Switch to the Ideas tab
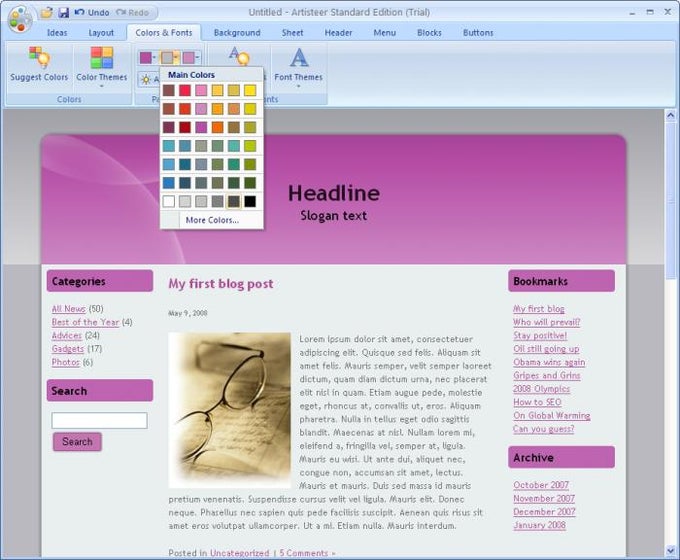Image resolution: width=680 pixels, height=560 pixels. (57, 33)
